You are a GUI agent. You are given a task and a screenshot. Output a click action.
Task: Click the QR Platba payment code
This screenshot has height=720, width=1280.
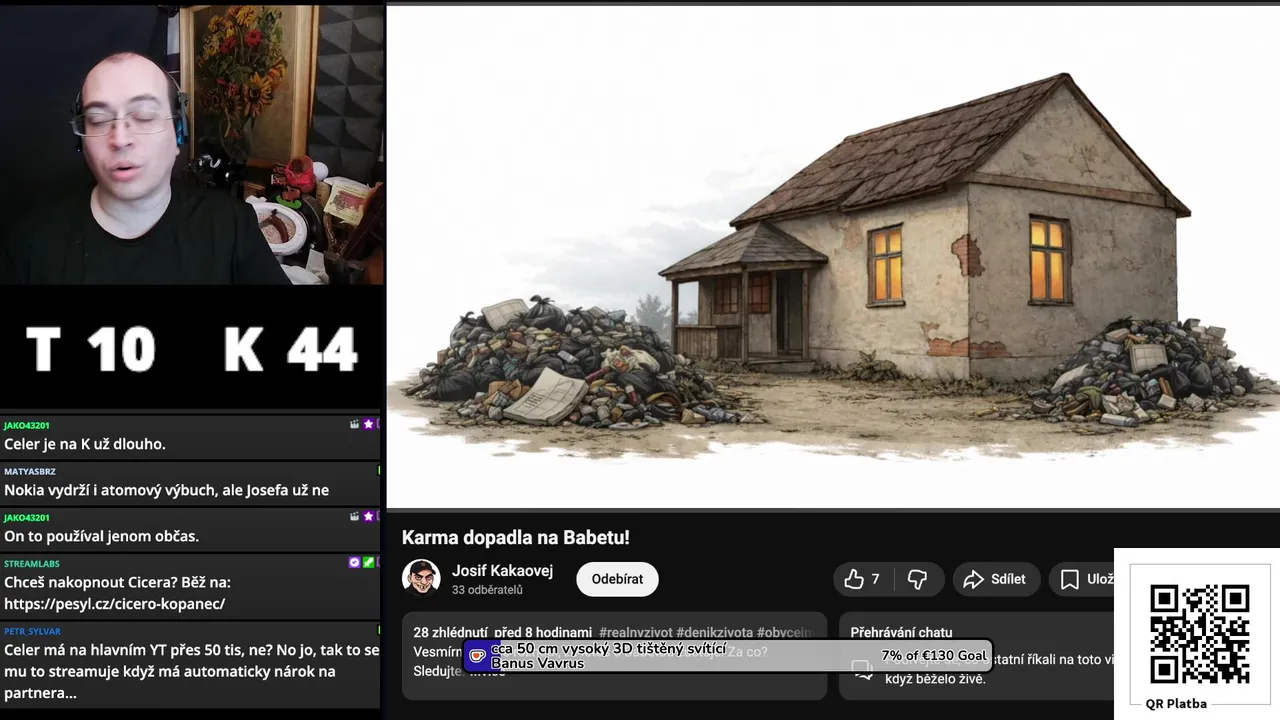1199,634
